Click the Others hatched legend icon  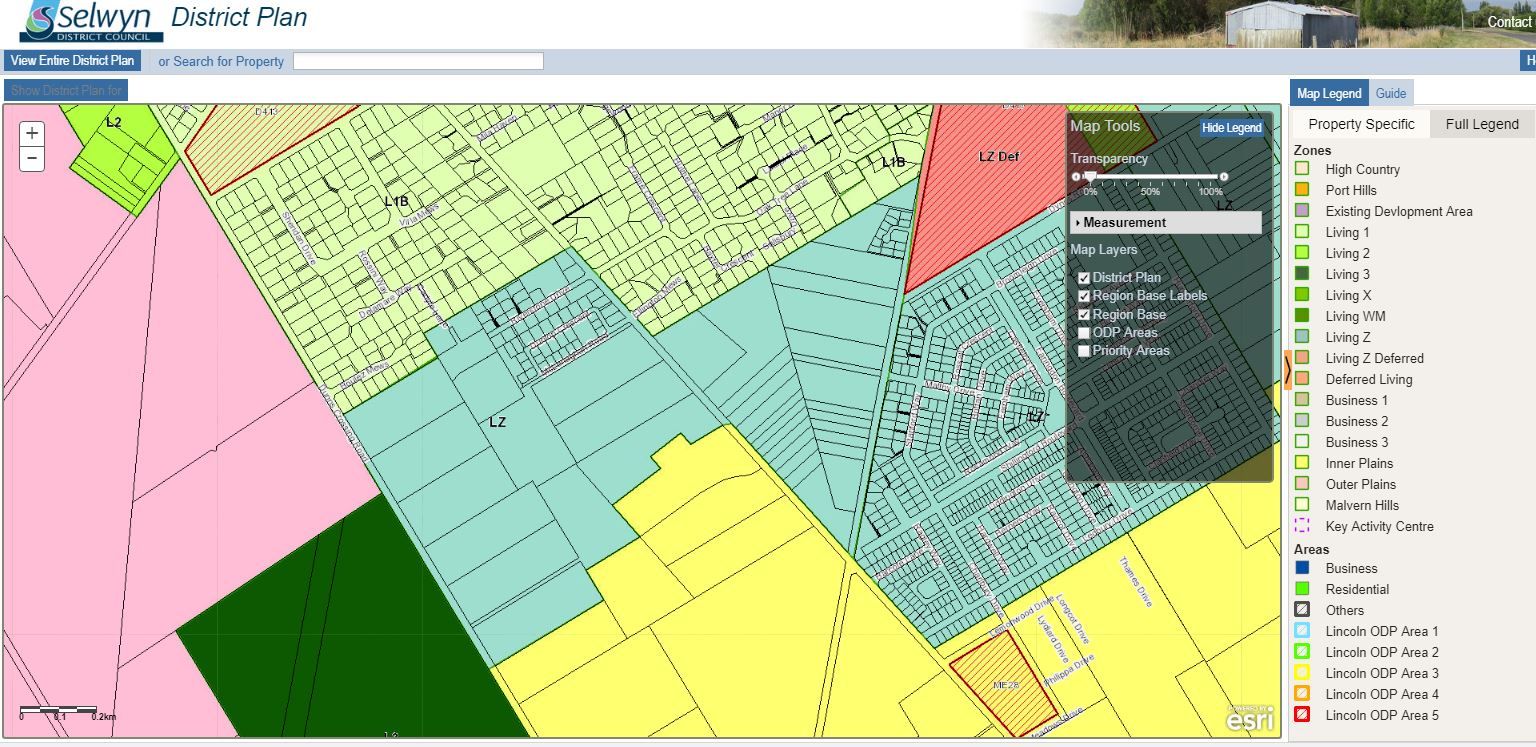tap(1302, 610)
